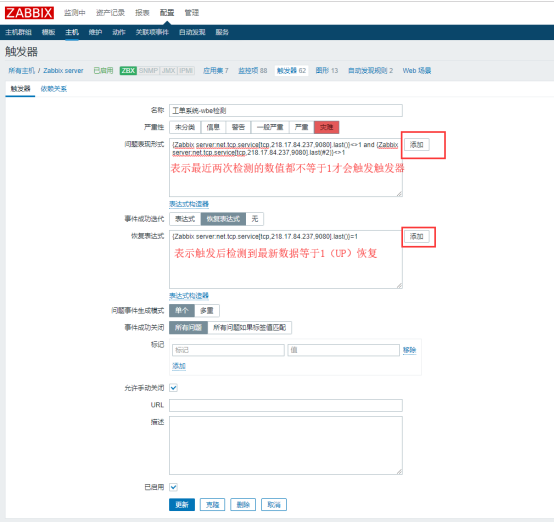Toggle the 已启用 checkbox
554x522 pixels.
coord(173,487)
